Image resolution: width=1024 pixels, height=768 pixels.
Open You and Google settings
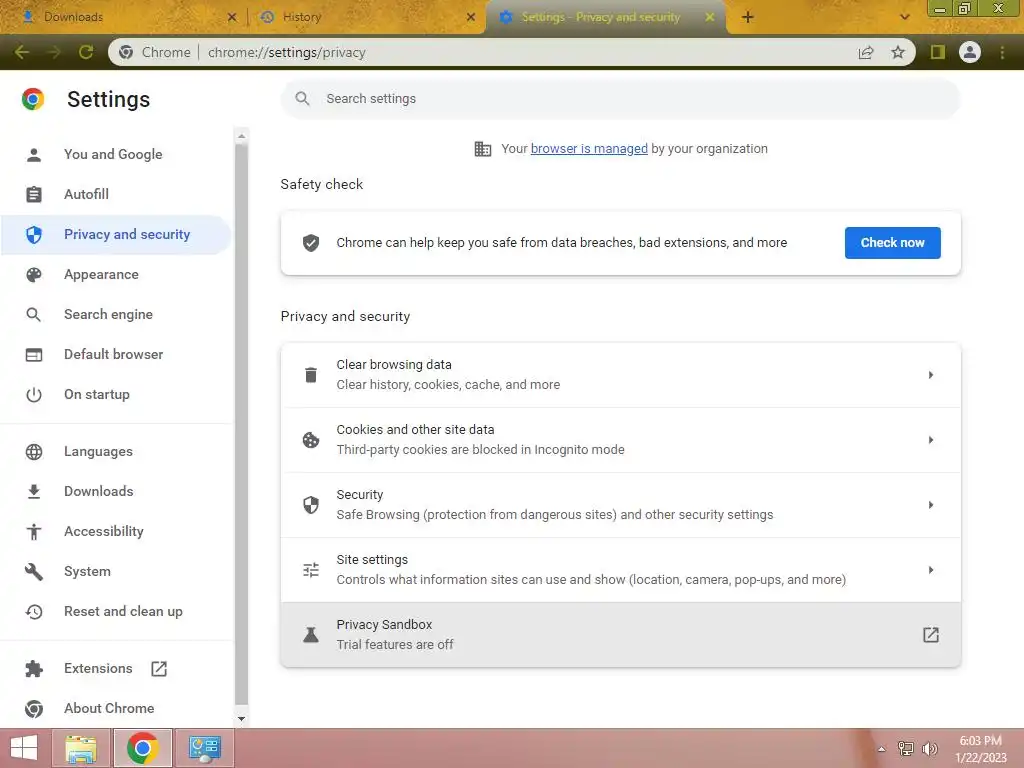pos(116,154)
